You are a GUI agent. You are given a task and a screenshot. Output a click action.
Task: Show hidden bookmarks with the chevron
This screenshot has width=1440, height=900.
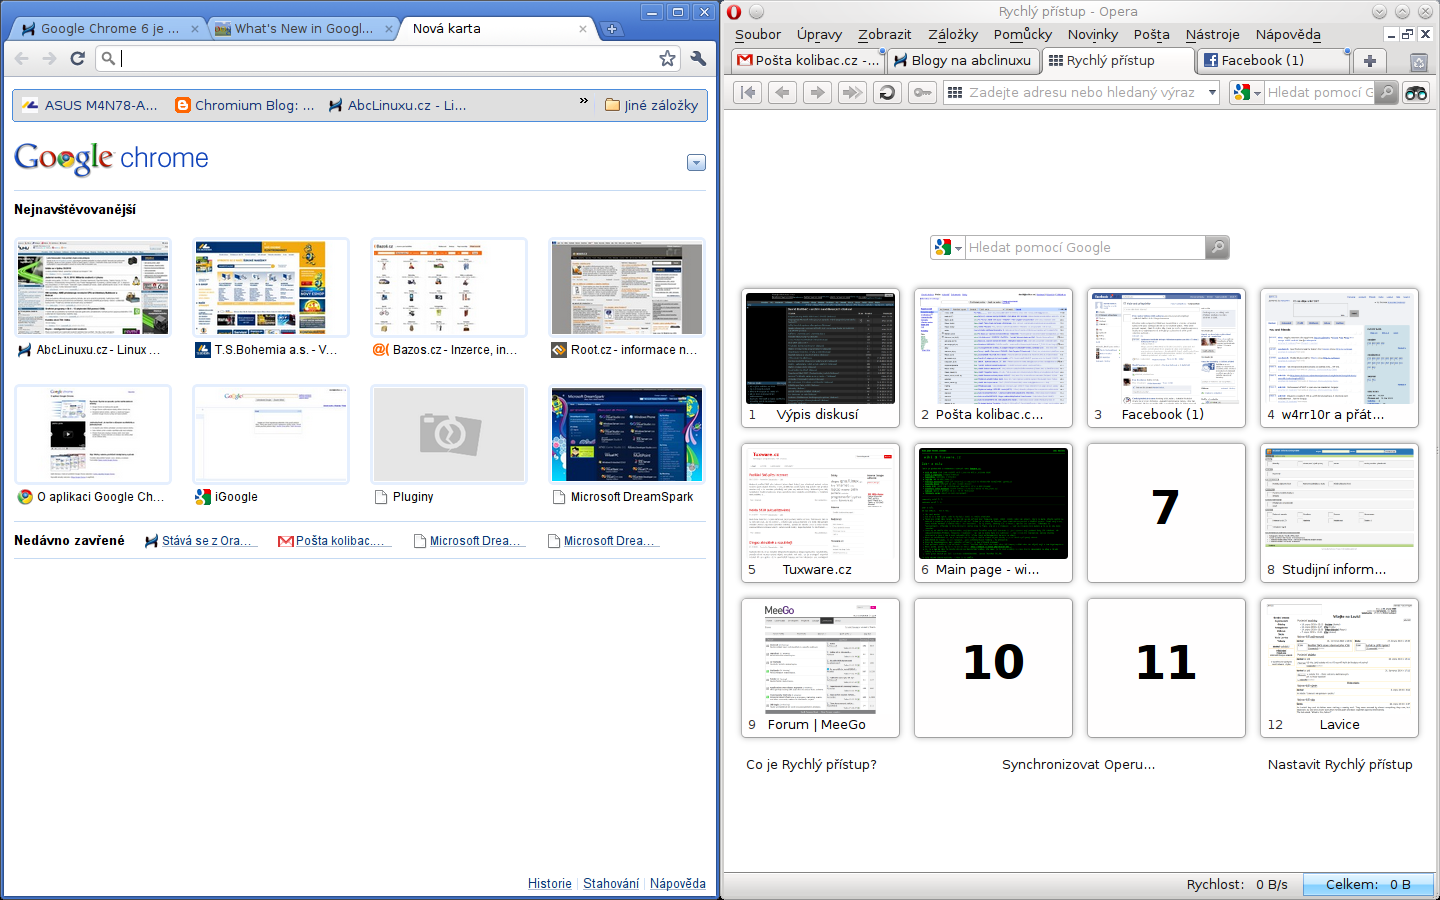tap(584, 101)
